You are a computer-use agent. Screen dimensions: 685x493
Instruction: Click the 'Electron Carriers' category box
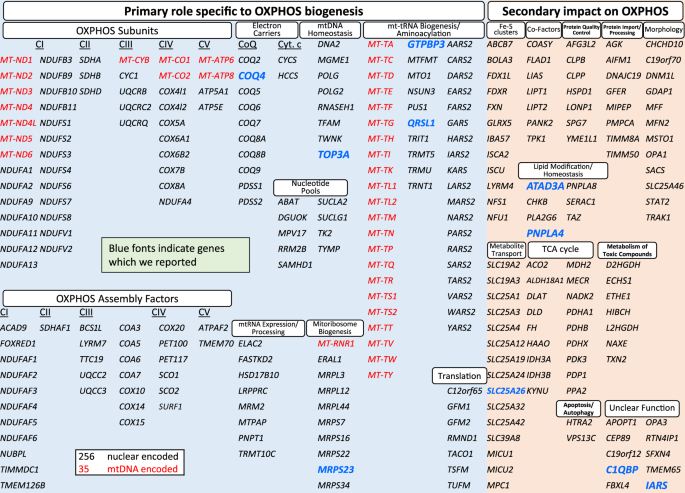266,30
